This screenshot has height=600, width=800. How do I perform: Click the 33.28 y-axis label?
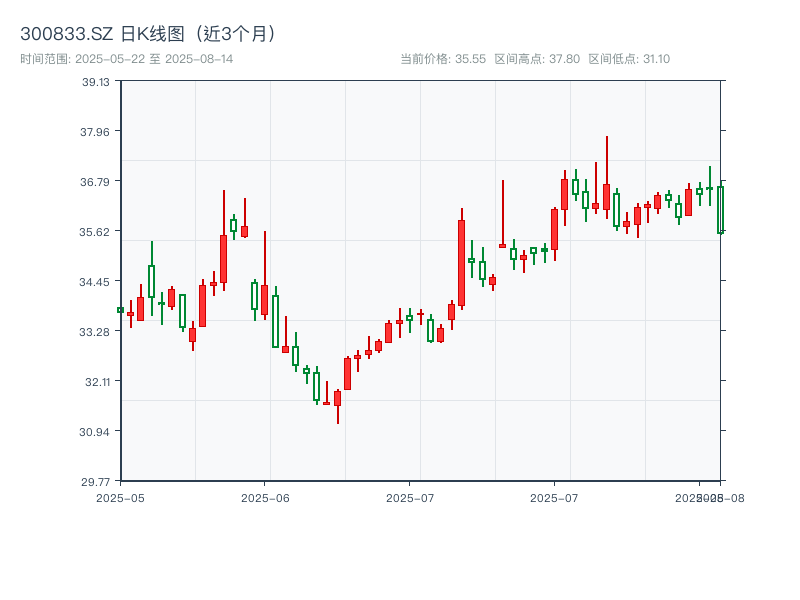pyautogui.click(x=96, y=331)
